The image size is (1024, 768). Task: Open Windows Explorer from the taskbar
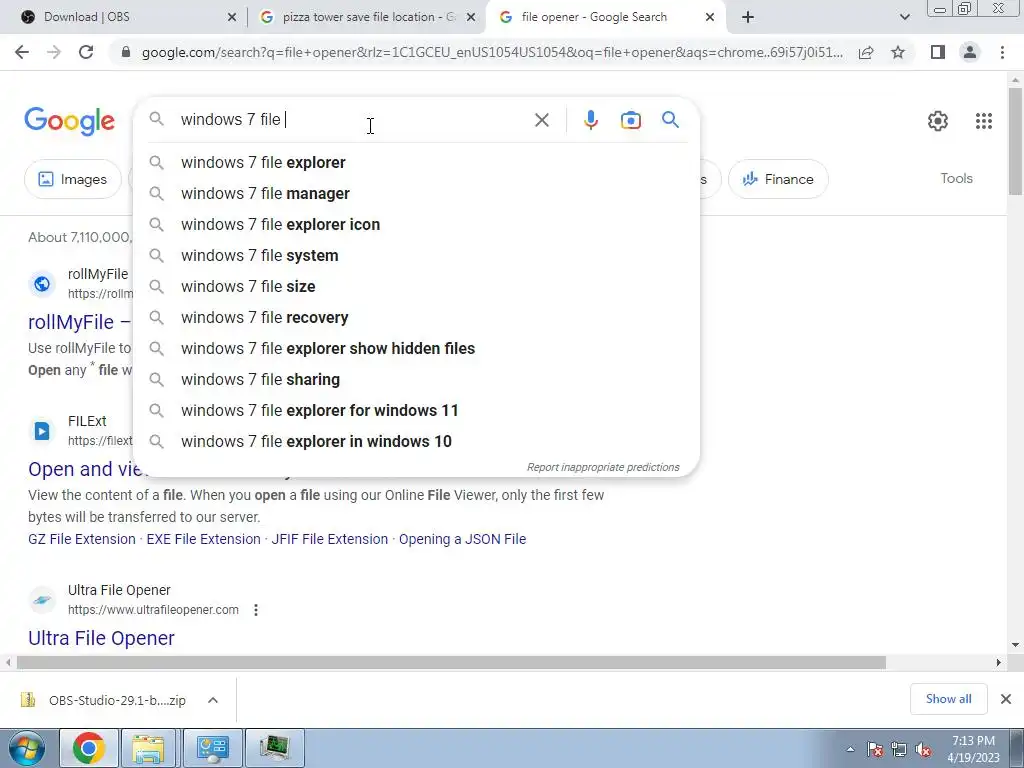point(148,748)
